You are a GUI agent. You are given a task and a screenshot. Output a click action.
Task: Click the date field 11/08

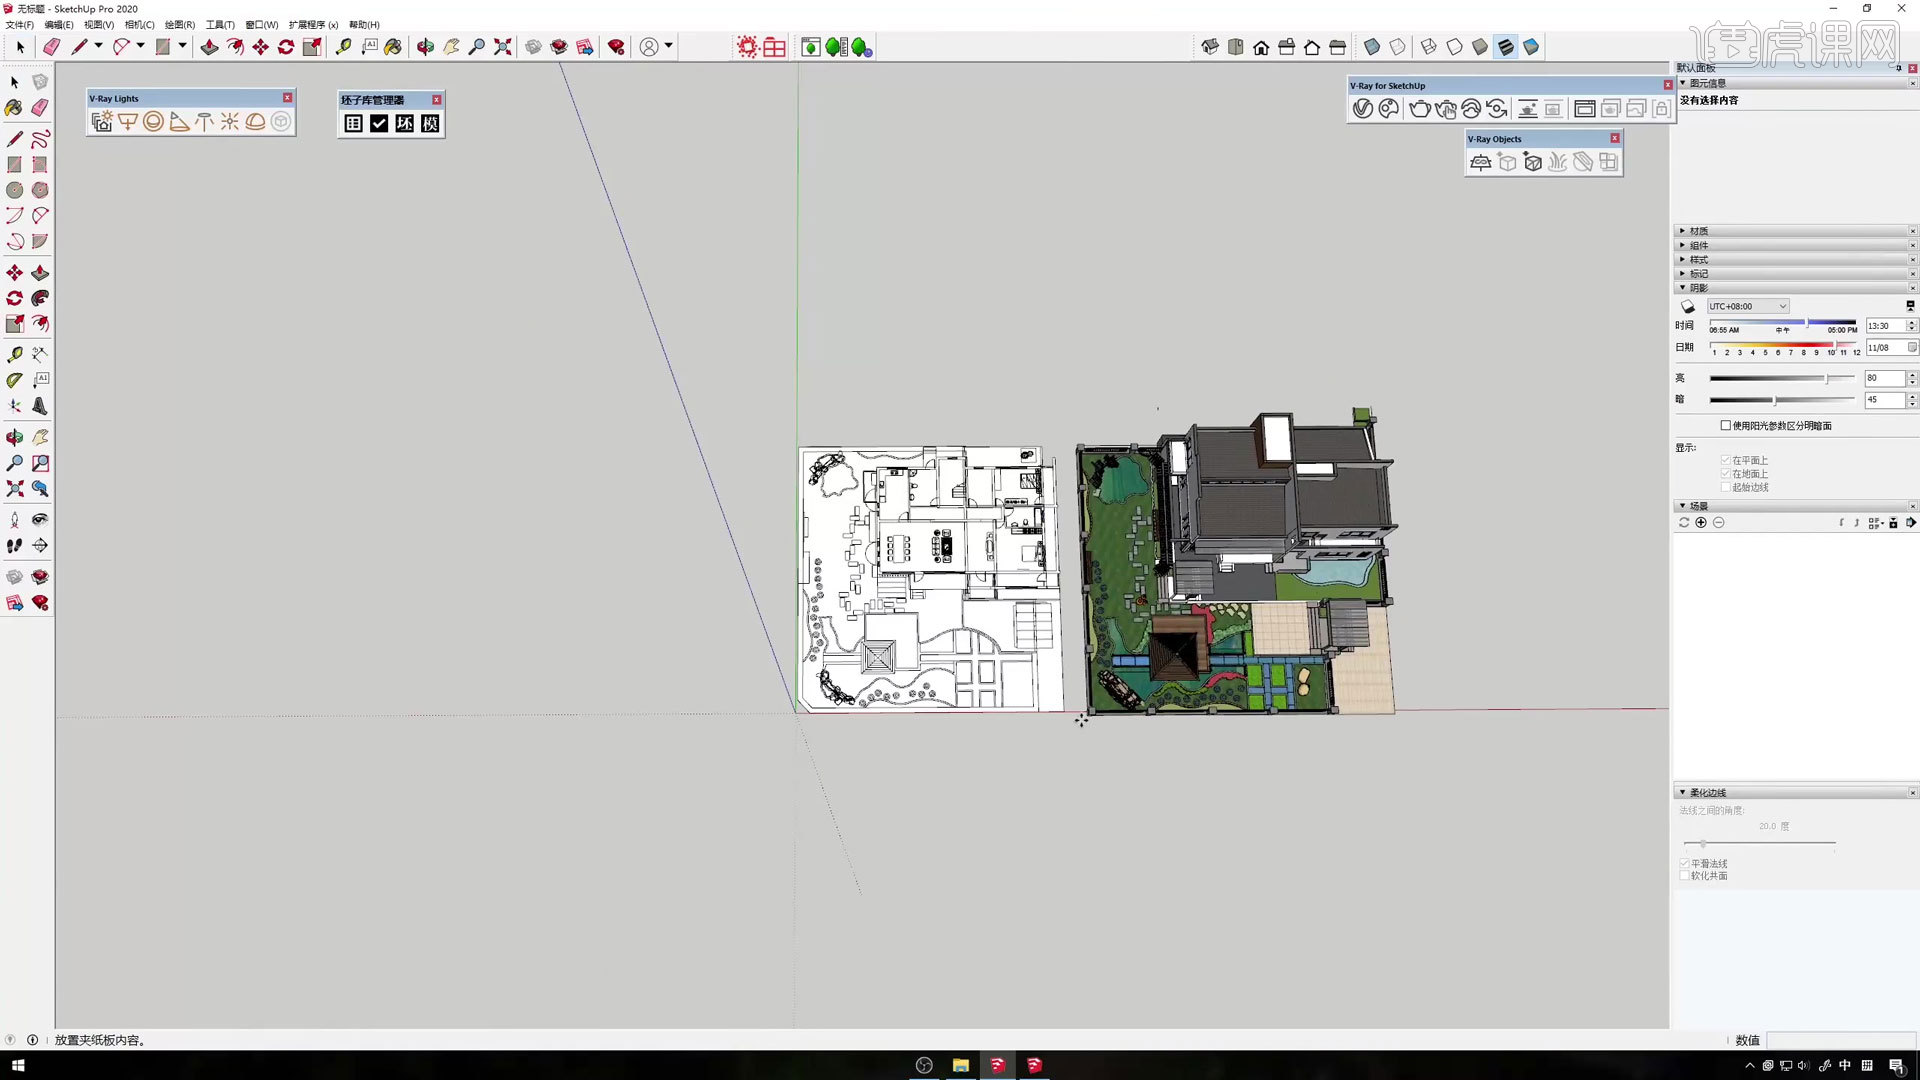click(x=1885, y=348)
